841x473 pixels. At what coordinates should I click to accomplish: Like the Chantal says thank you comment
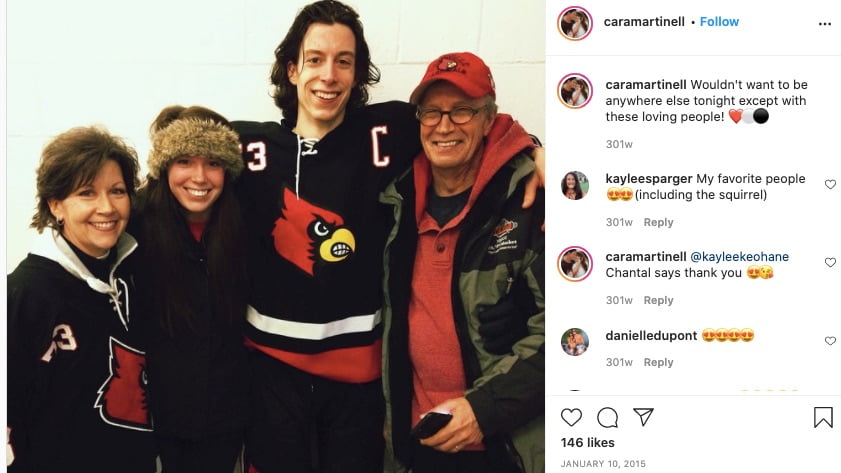(x=830, y=262)
